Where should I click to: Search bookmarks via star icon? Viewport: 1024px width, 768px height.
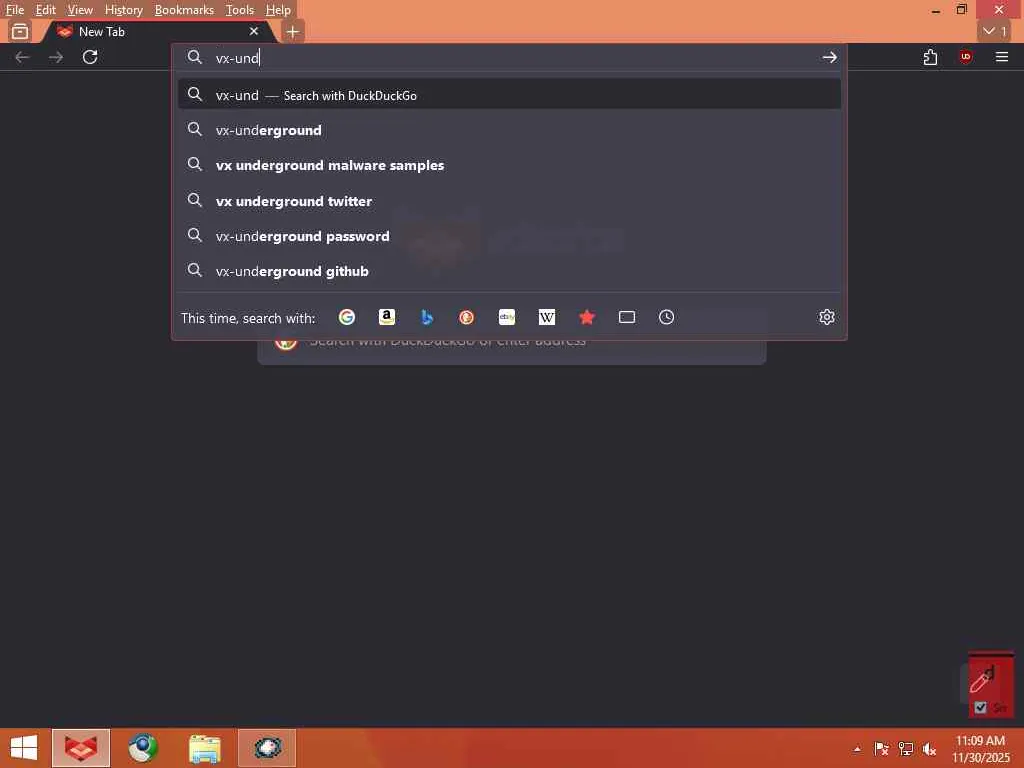586,317
